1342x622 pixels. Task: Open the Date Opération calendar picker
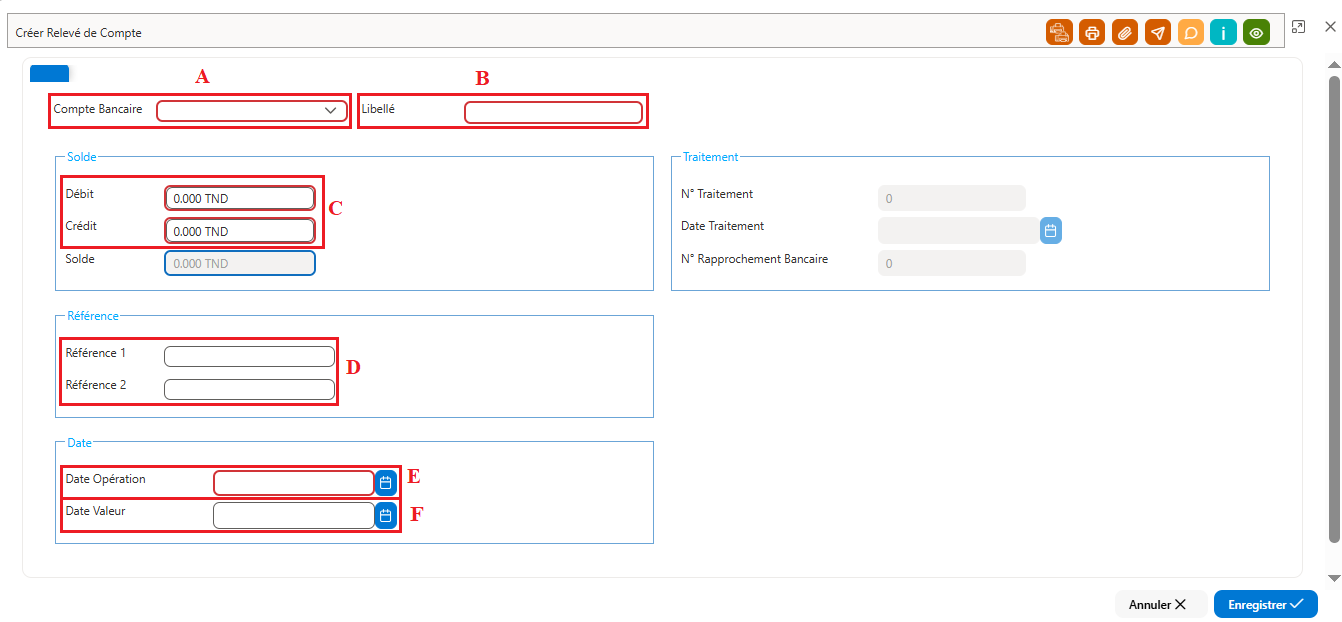(x=386, y=483)
